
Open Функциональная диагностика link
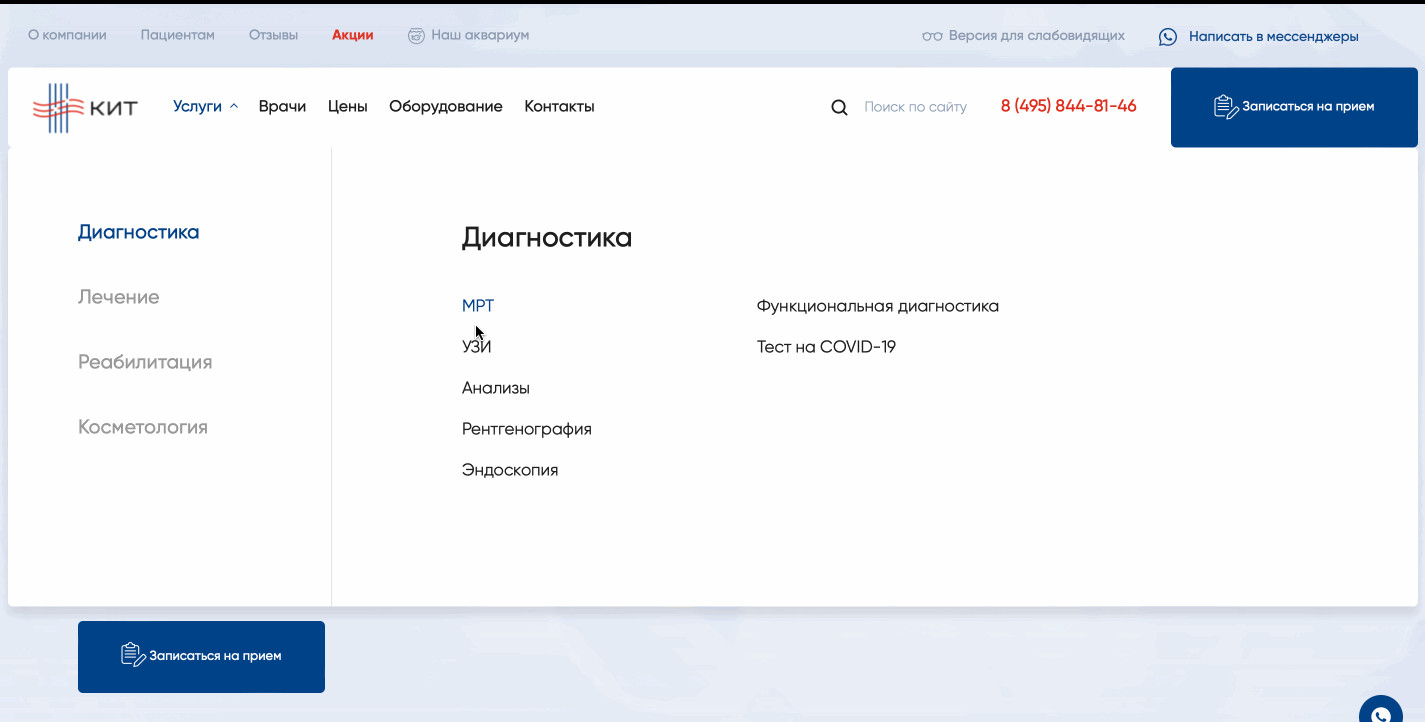(x=878, y=306)
